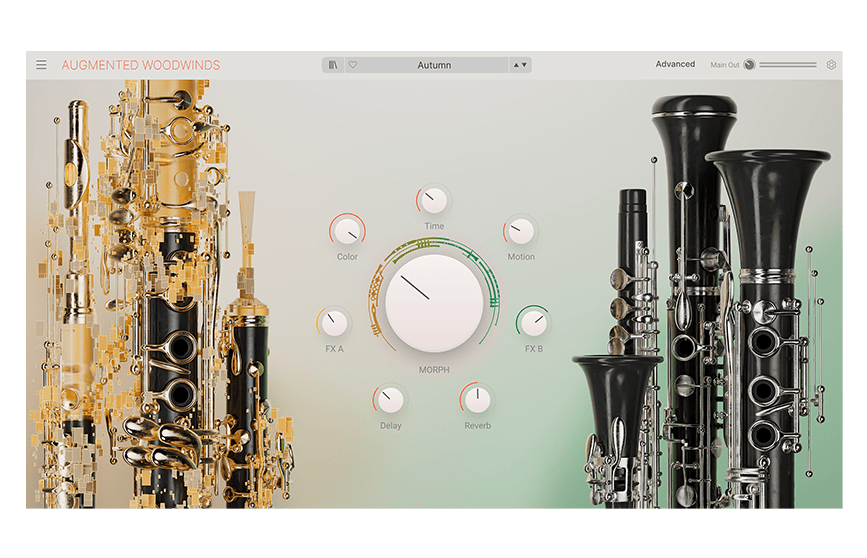
Task: Click the Color knob
Action: pos(348,232)
